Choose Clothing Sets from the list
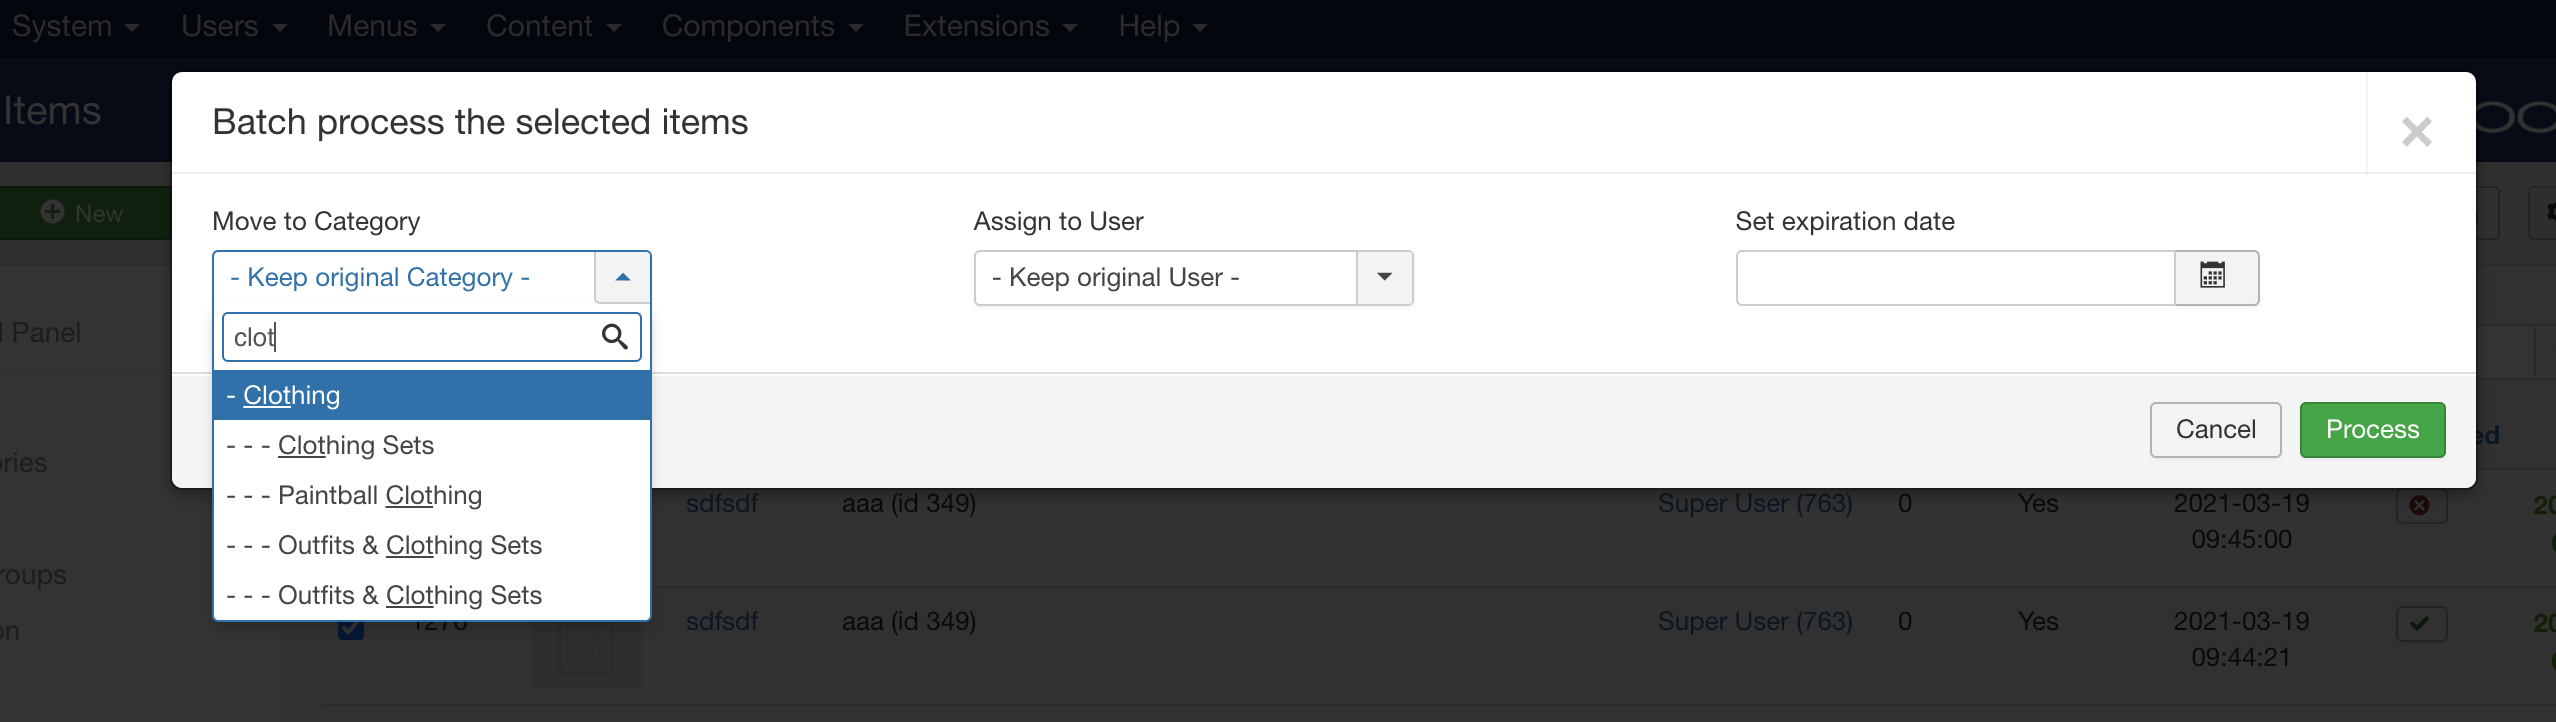2556x722 pixels. [x=432, y=445]
